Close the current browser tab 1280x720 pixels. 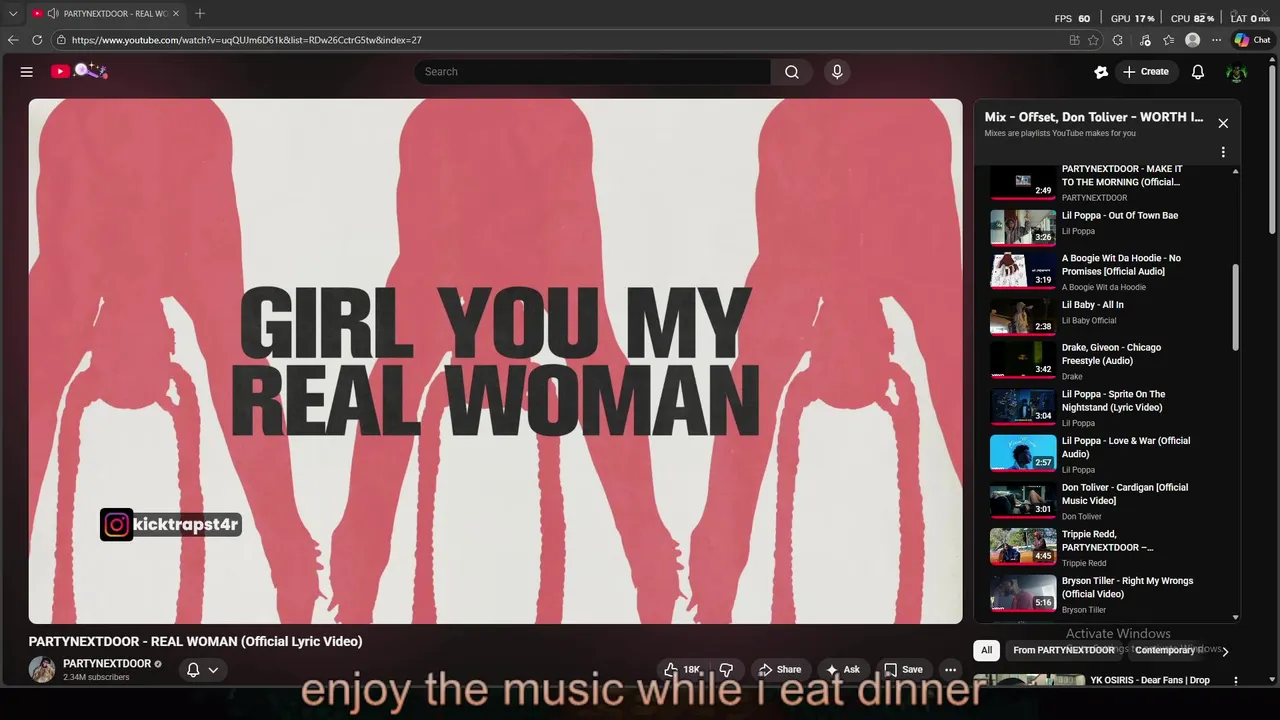tap(176, 13)
